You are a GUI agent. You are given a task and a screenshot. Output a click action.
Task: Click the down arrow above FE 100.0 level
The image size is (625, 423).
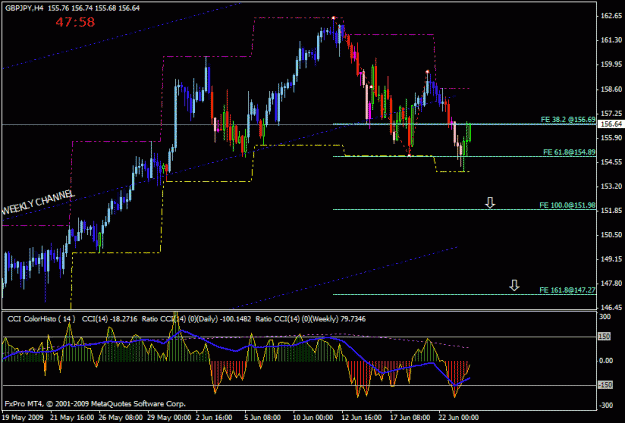[x=490, y=203]
